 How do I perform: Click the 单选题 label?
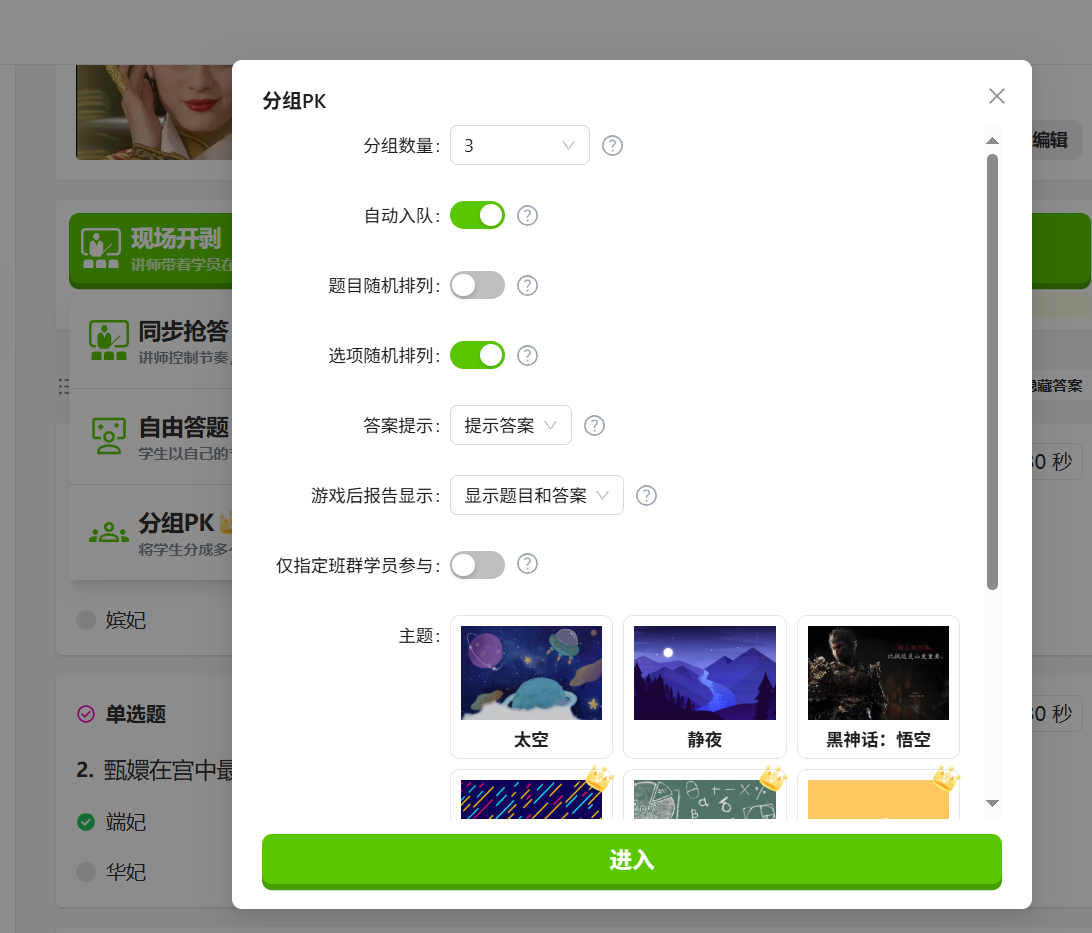coord(136,714)
